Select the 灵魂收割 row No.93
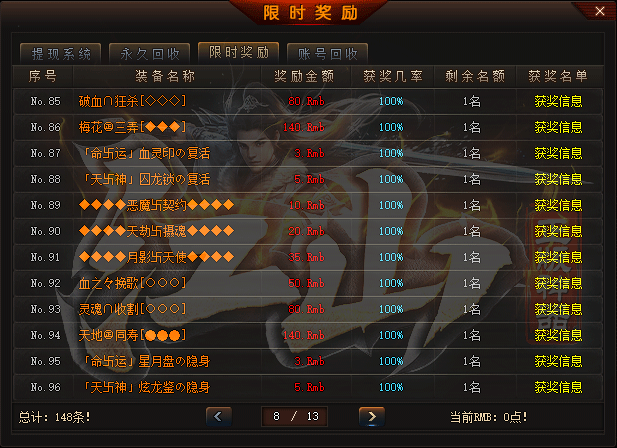The height and width of the screenshot is (448, 617). (x=308, y=310)
